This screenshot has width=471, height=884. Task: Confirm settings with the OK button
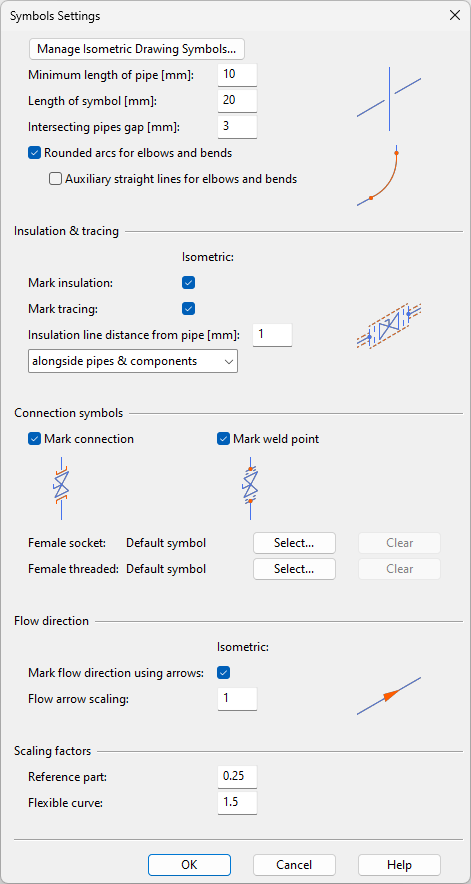(190, 865)
